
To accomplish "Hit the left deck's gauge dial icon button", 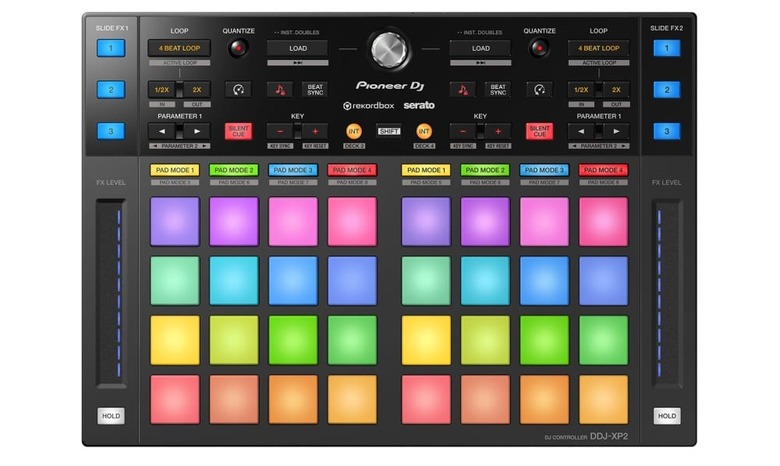I will pos(238,90).
